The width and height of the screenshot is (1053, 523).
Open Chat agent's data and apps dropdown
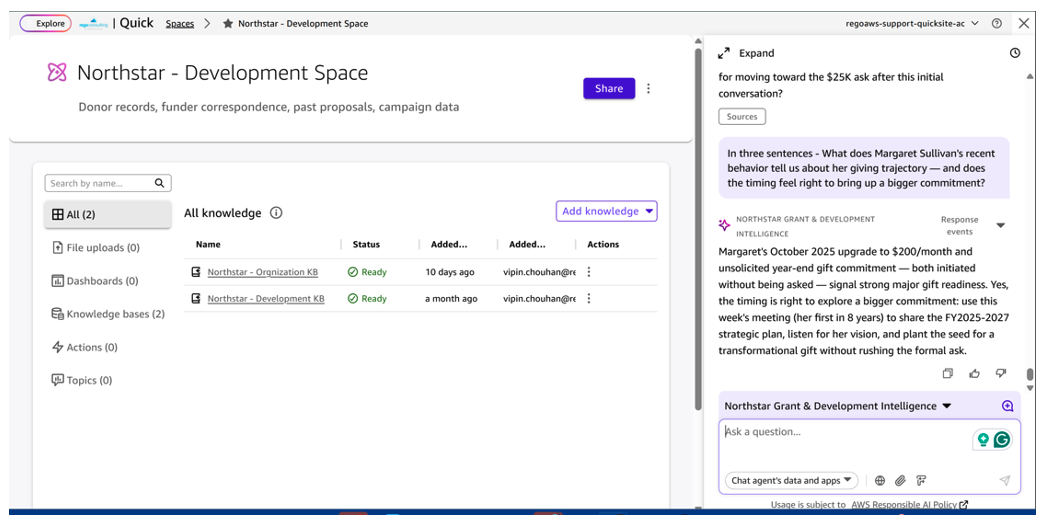(x=792, y=481)
